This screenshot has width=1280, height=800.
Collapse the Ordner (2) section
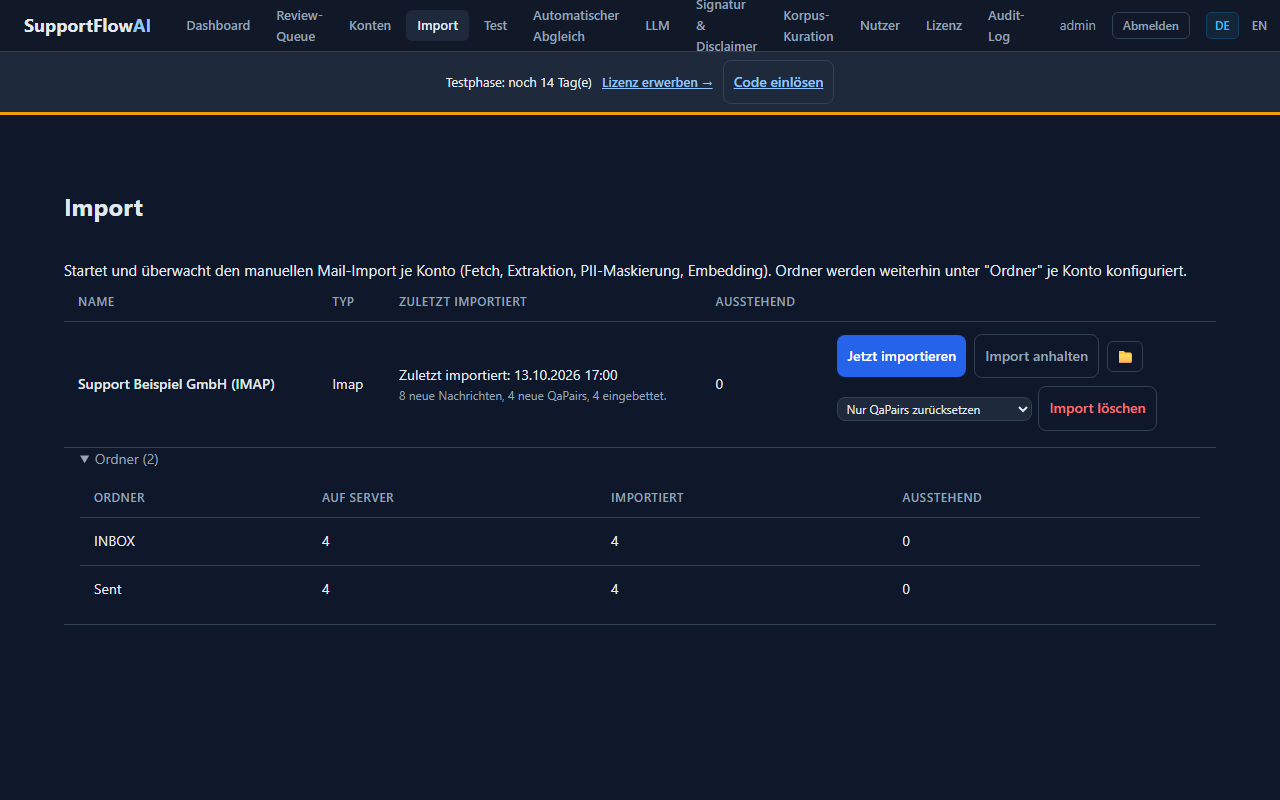click(x=119, y=459)
